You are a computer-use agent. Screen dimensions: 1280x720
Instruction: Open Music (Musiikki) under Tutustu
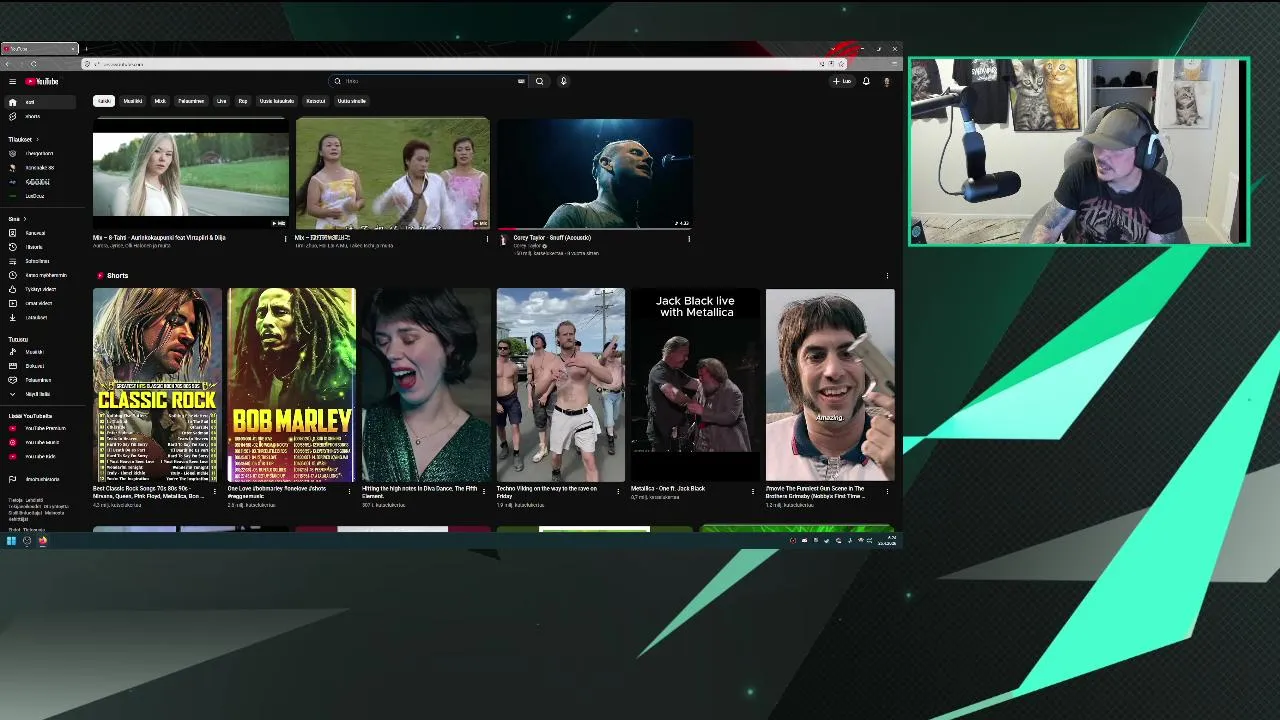tap(38, 352)
